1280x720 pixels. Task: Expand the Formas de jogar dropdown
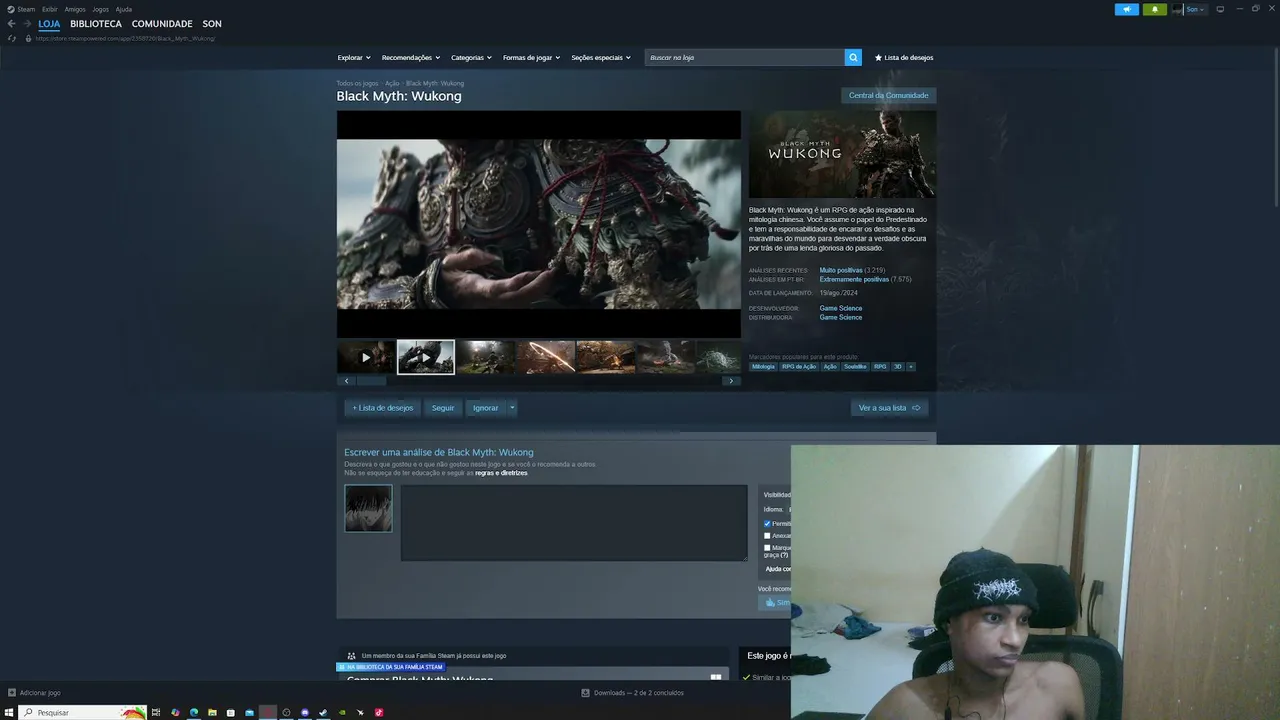(x=531, y=58)
